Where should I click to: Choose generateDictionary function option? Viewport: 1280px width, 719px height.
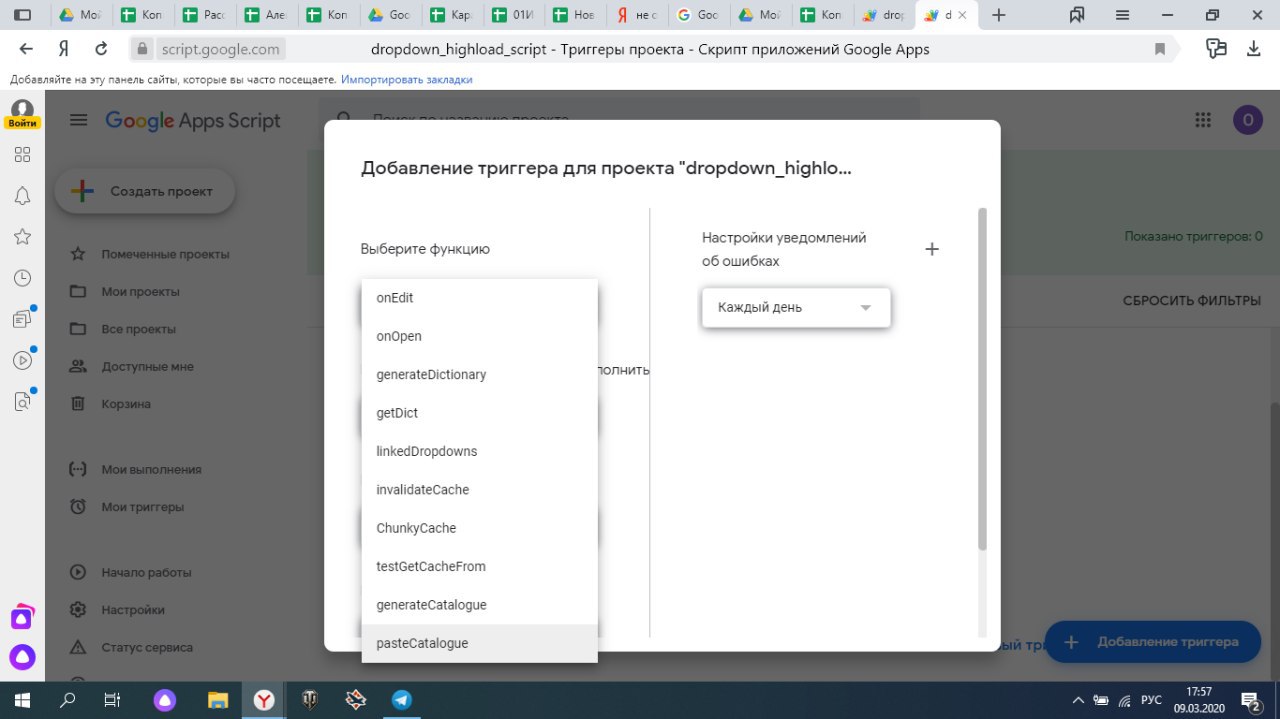479,375
